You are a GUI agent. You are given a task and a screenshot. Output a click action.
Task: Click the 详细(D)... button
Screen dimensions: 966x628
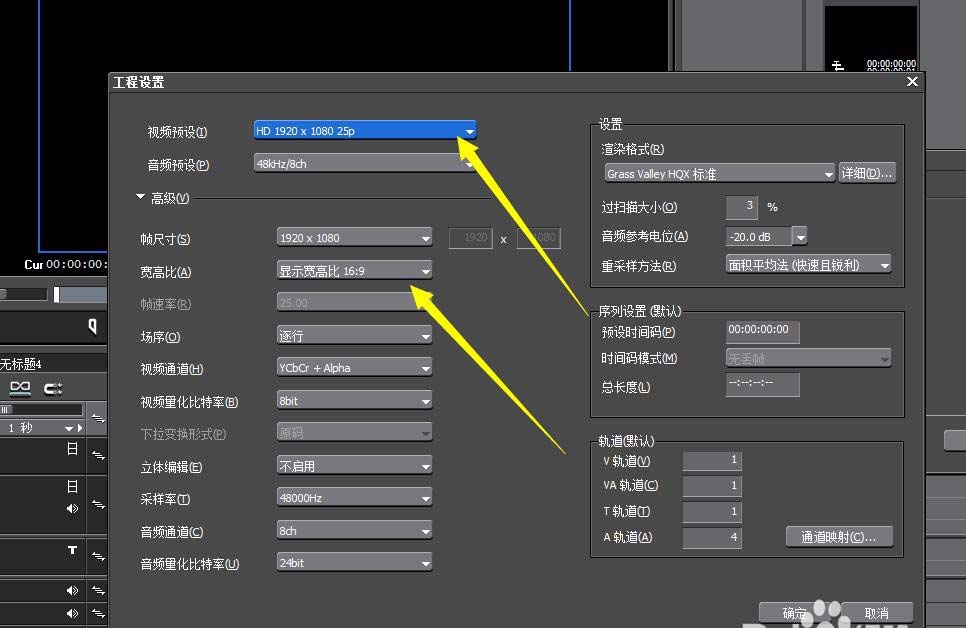pyautogui.click(x=867, y=173)
